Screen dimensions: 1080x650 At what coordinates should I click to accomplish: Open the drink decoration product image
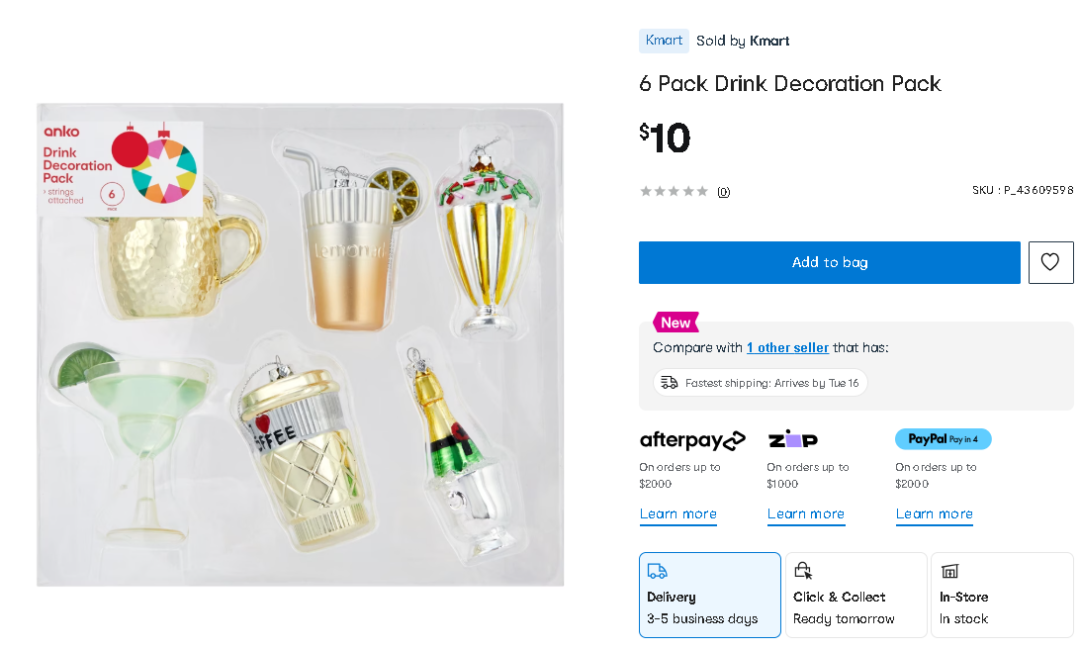(x=300, y=345)
